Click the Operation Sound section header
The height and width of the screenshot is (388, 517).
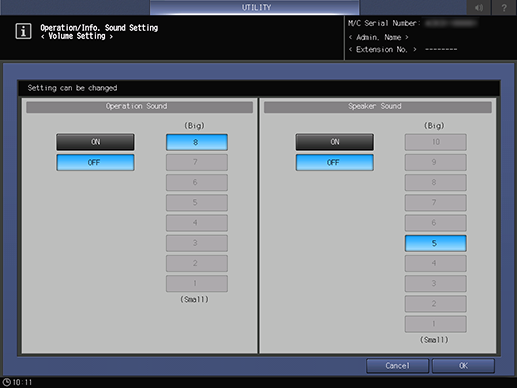(139, 107)
